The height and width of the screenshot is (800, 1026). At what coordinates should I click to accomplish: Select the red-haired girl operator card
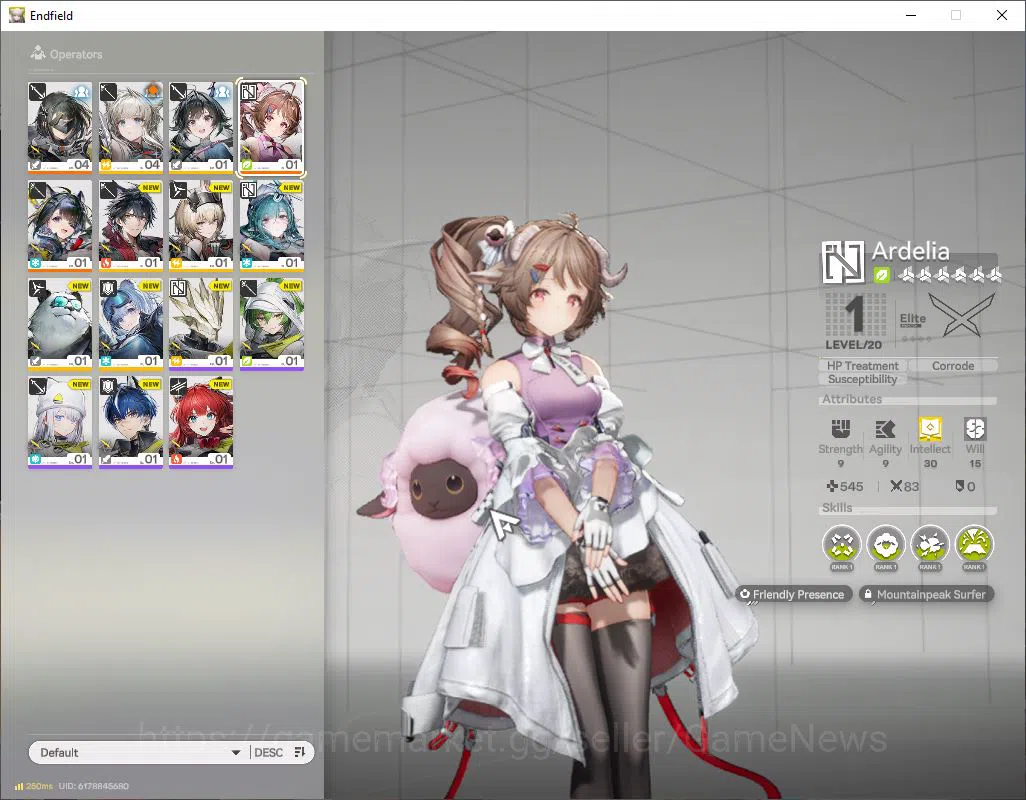(201, 423)
